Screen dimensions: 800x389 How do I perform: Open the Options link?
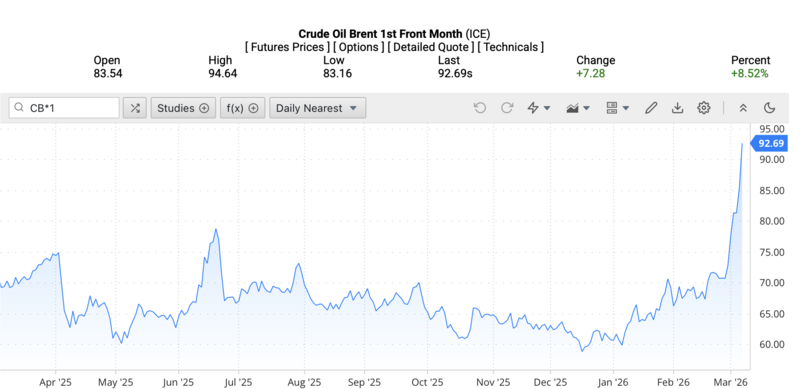pos(359,47)
